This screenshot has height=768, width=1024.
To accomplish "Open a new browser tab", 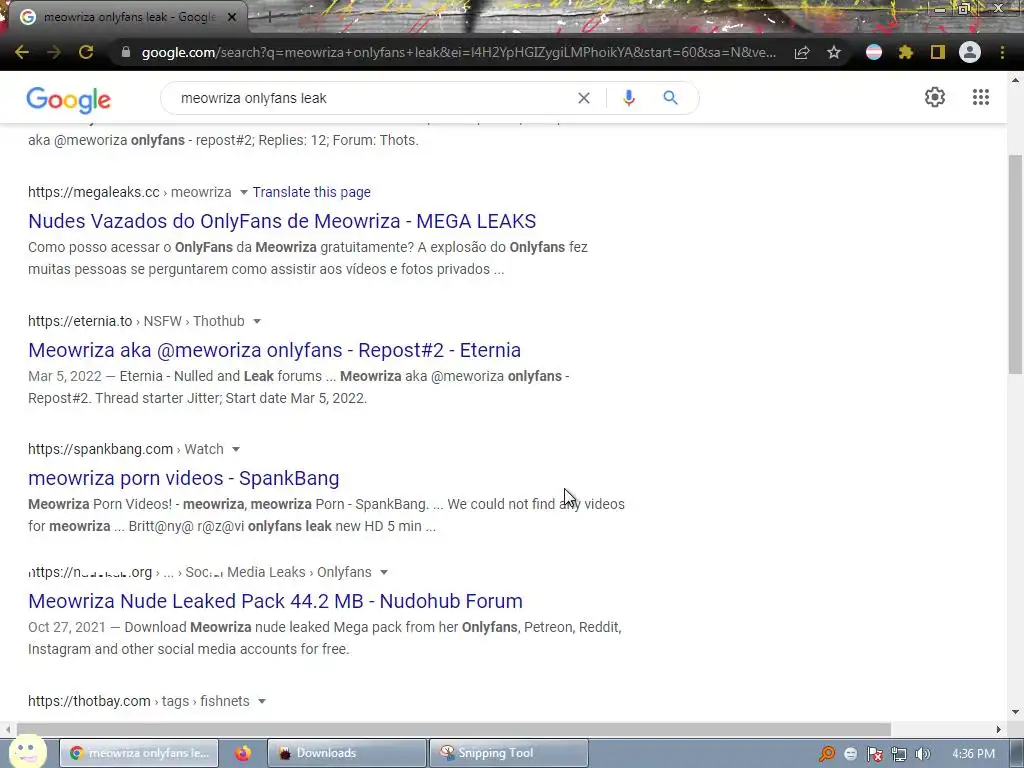I will tap(269, 18).
